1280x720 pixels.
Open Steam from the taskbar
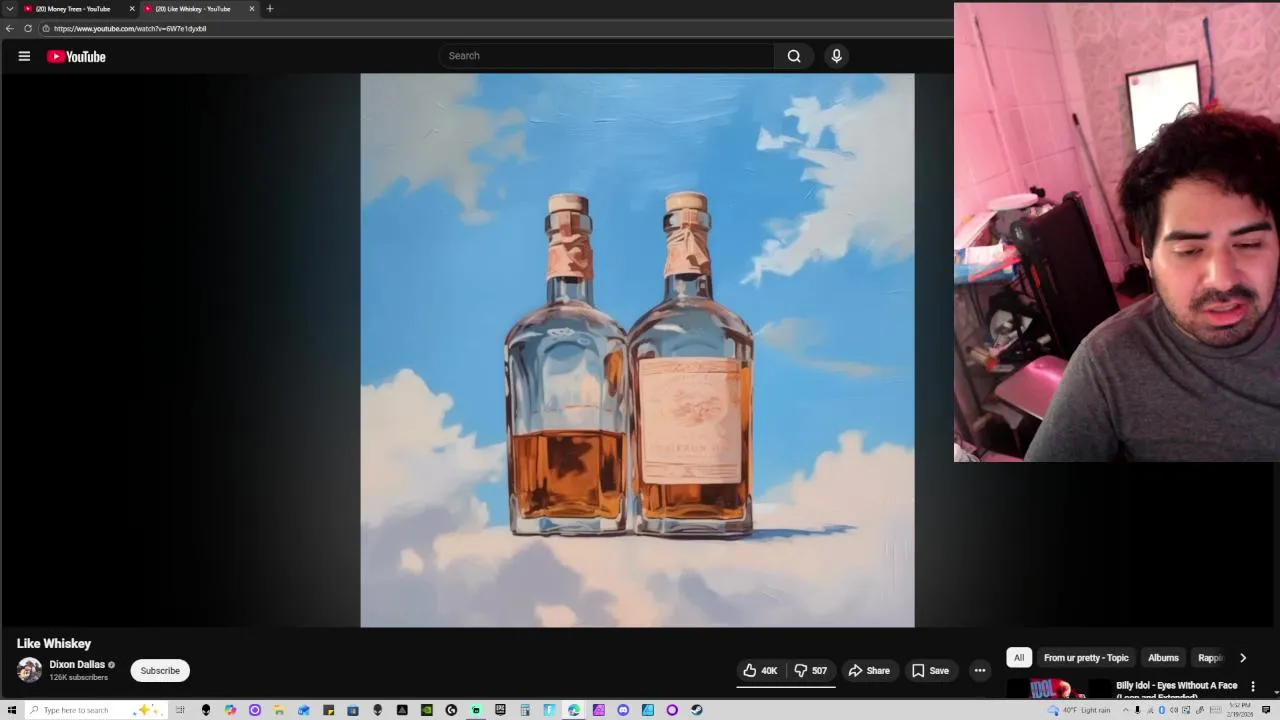tap(696, 710)
